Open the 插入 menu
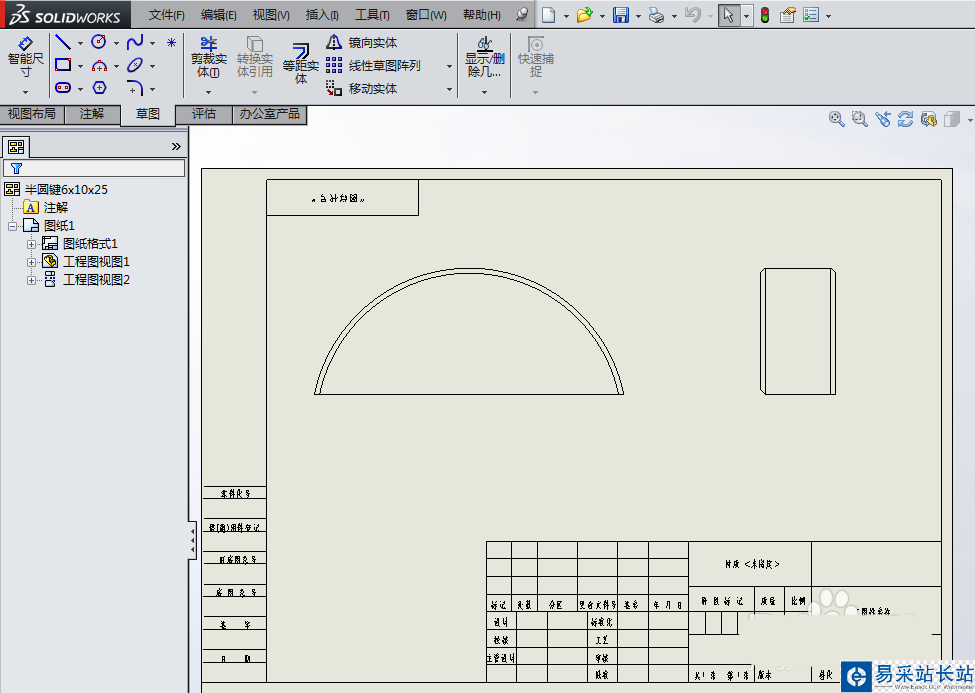Image resolution: width=975 pixels, height=693 pixels. coord(321,15)
